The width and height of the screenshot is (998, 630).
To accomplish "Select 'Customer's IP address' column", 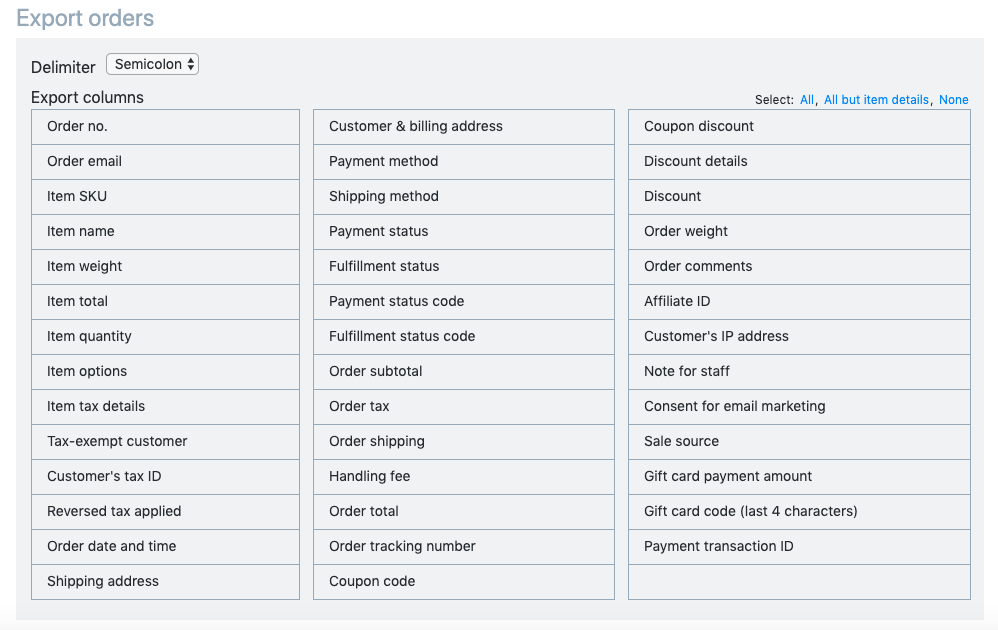I will 799,337.
